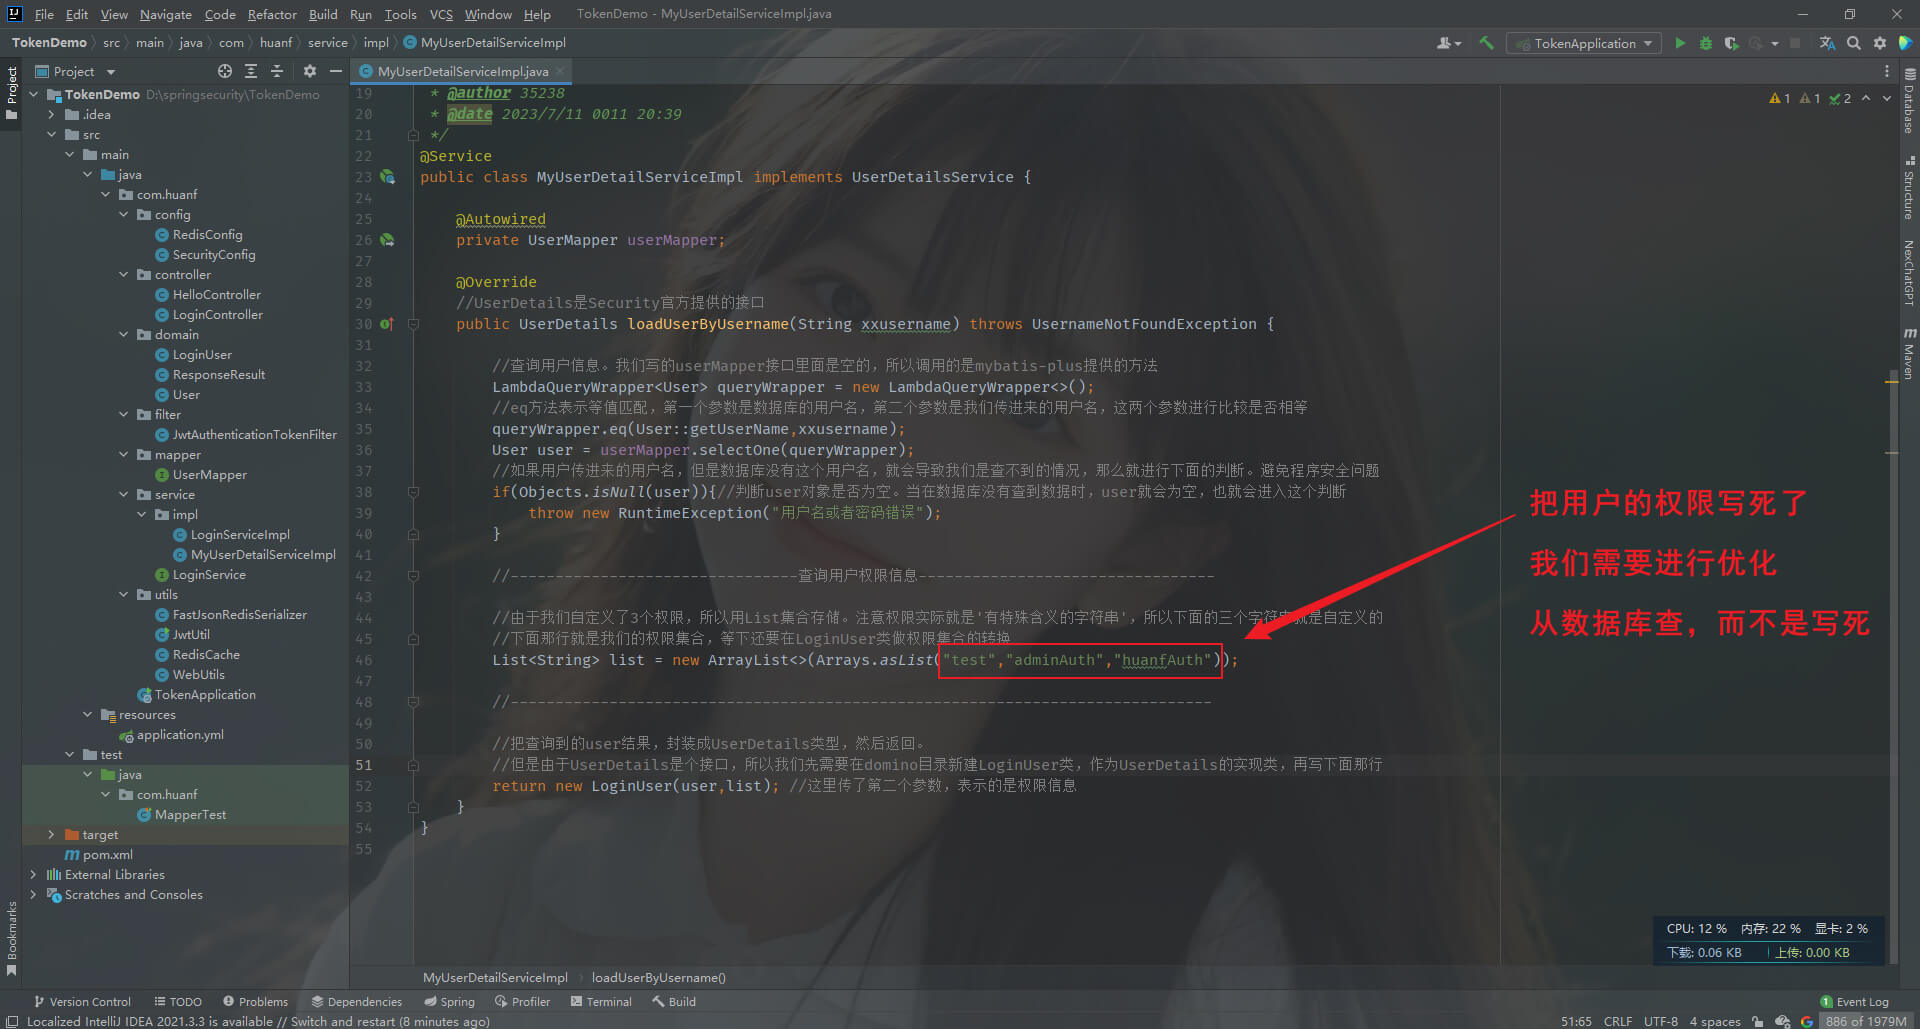Image resolution: width=1920 pixels, height=1029 pixels.
Task: Jump to previous highlighted error arrow
Action: 1866,98
